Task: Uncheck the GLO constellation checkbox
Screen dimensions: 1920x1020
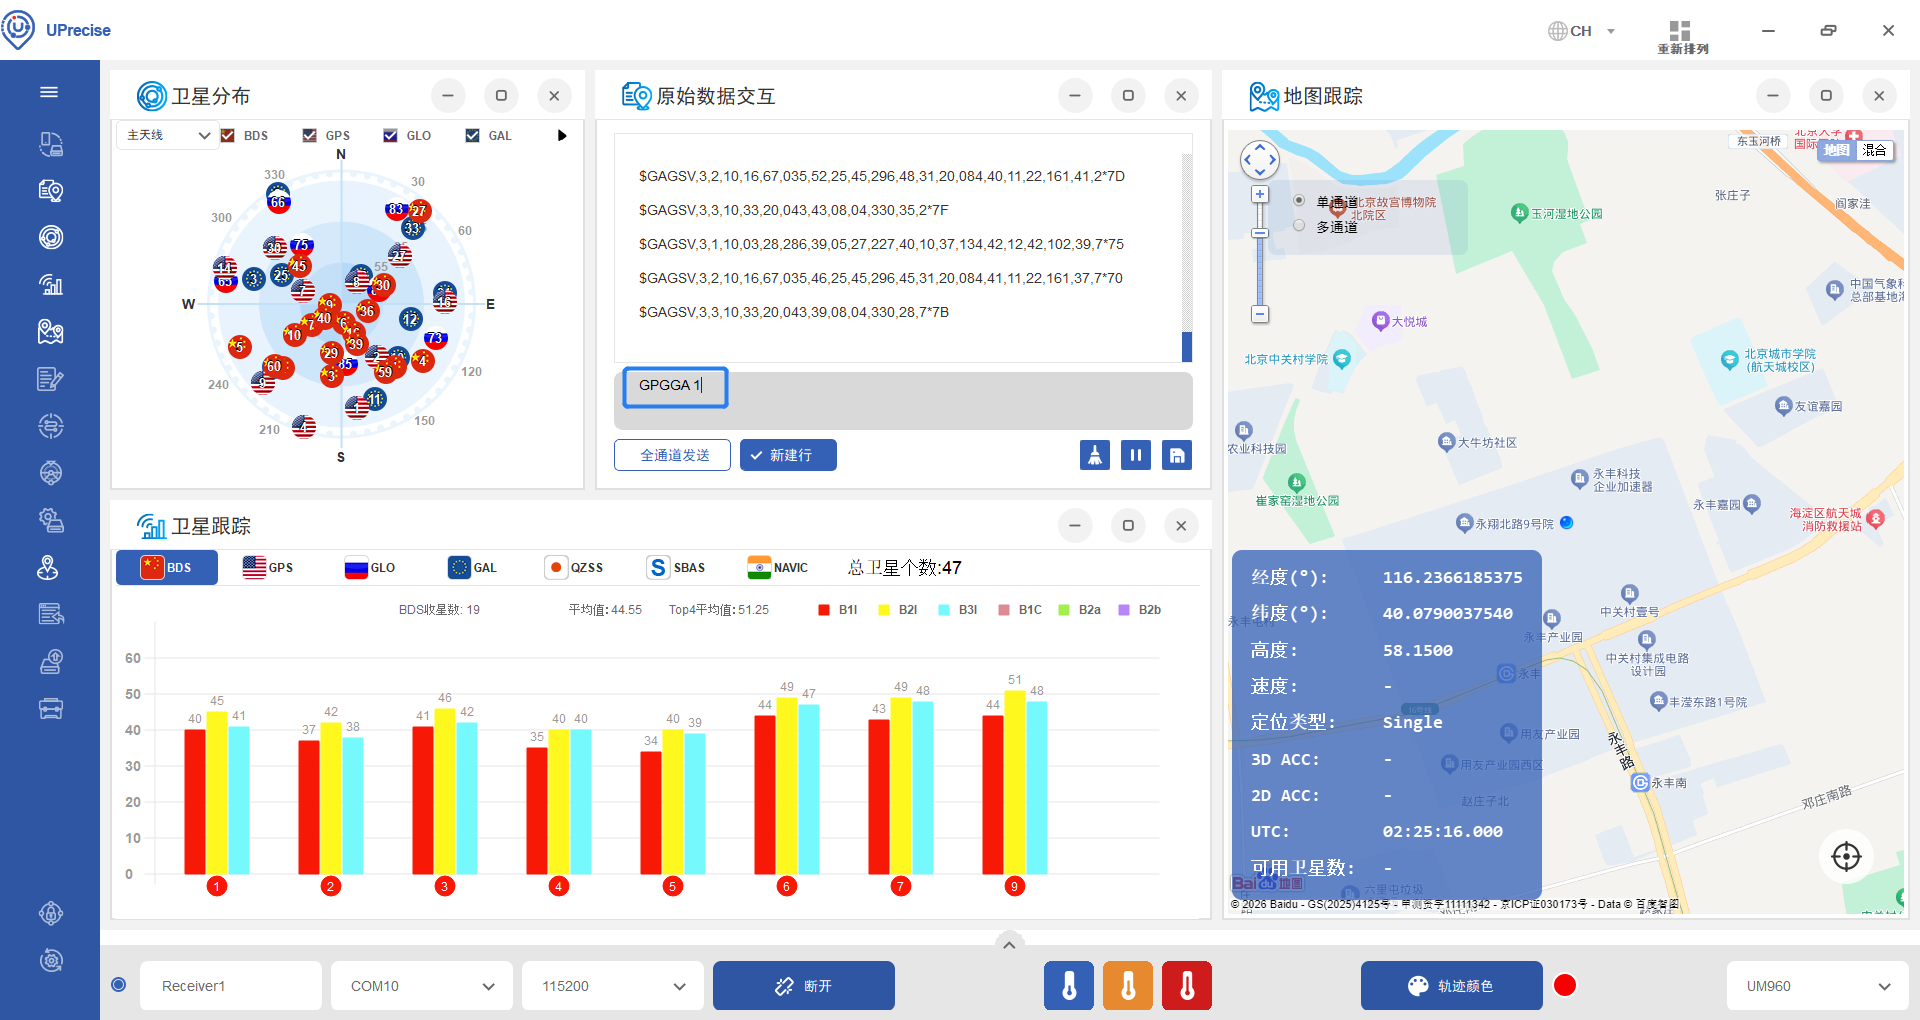Action: 391,136
